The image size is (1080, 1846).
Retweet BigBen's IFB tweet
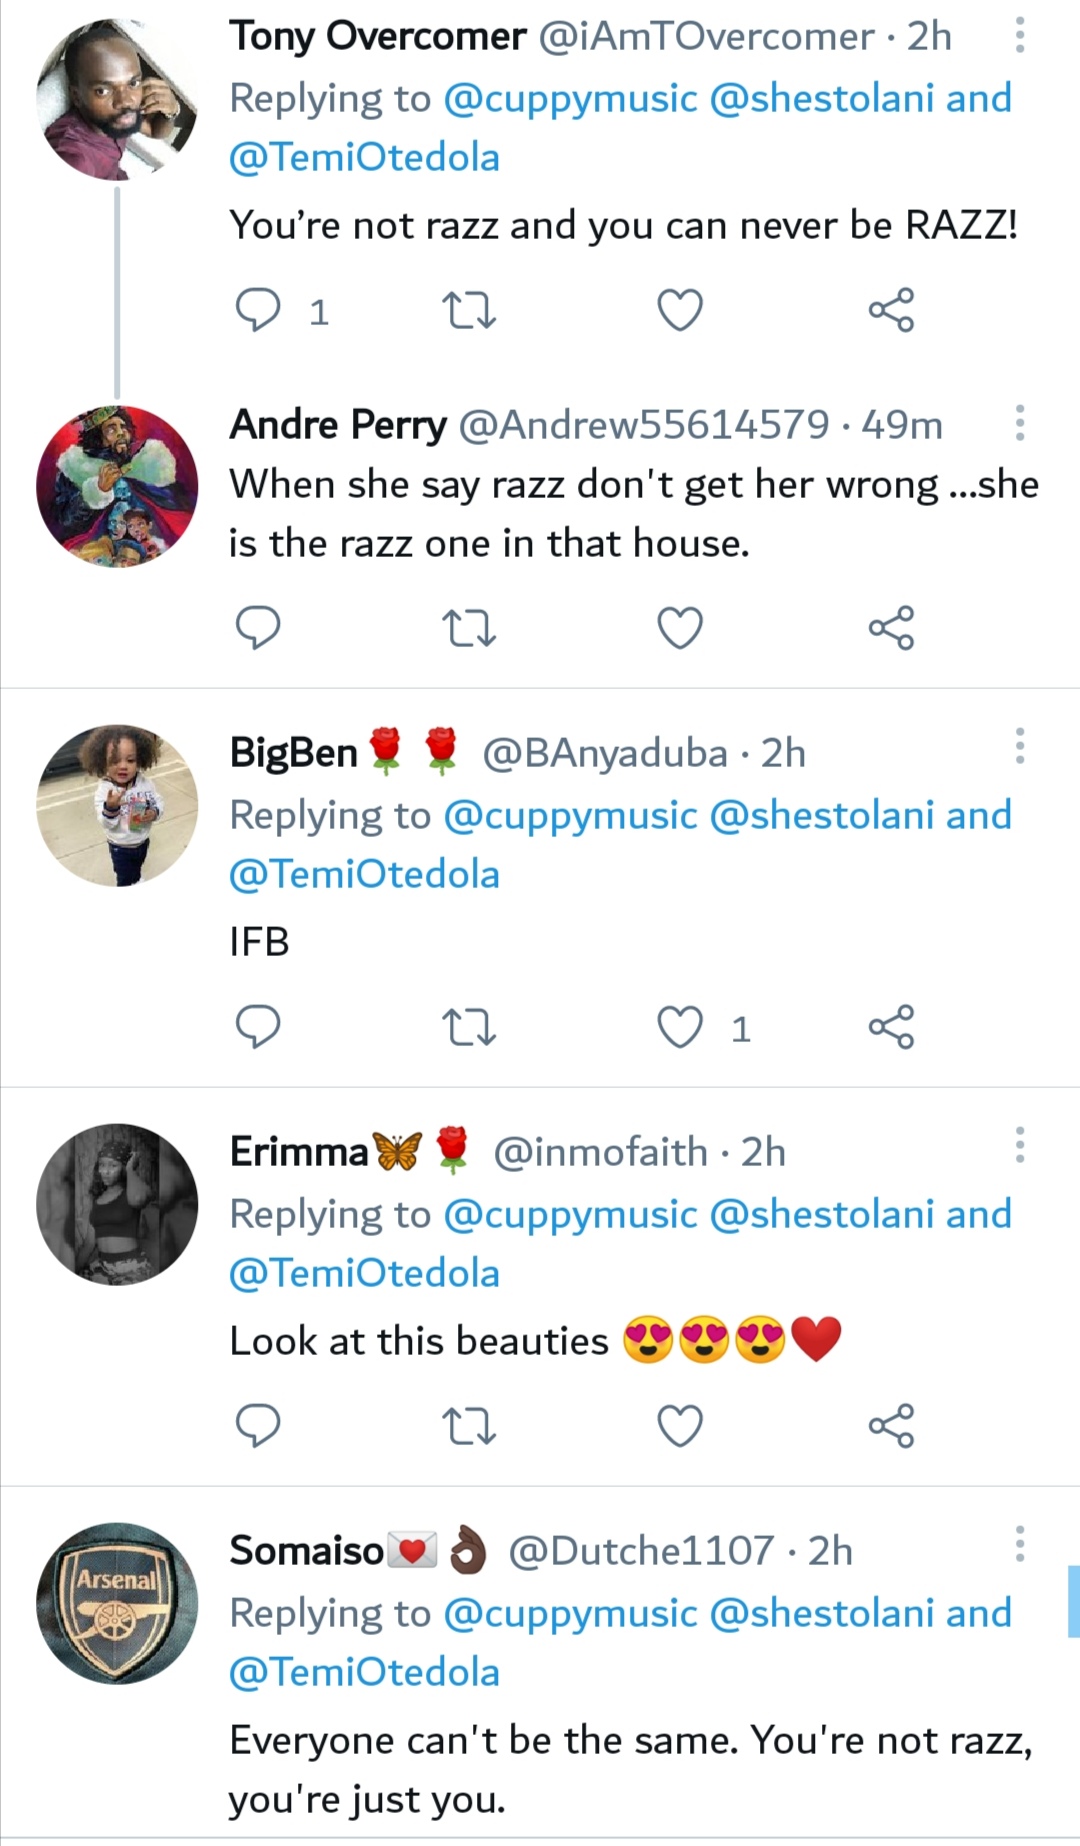468,1027
